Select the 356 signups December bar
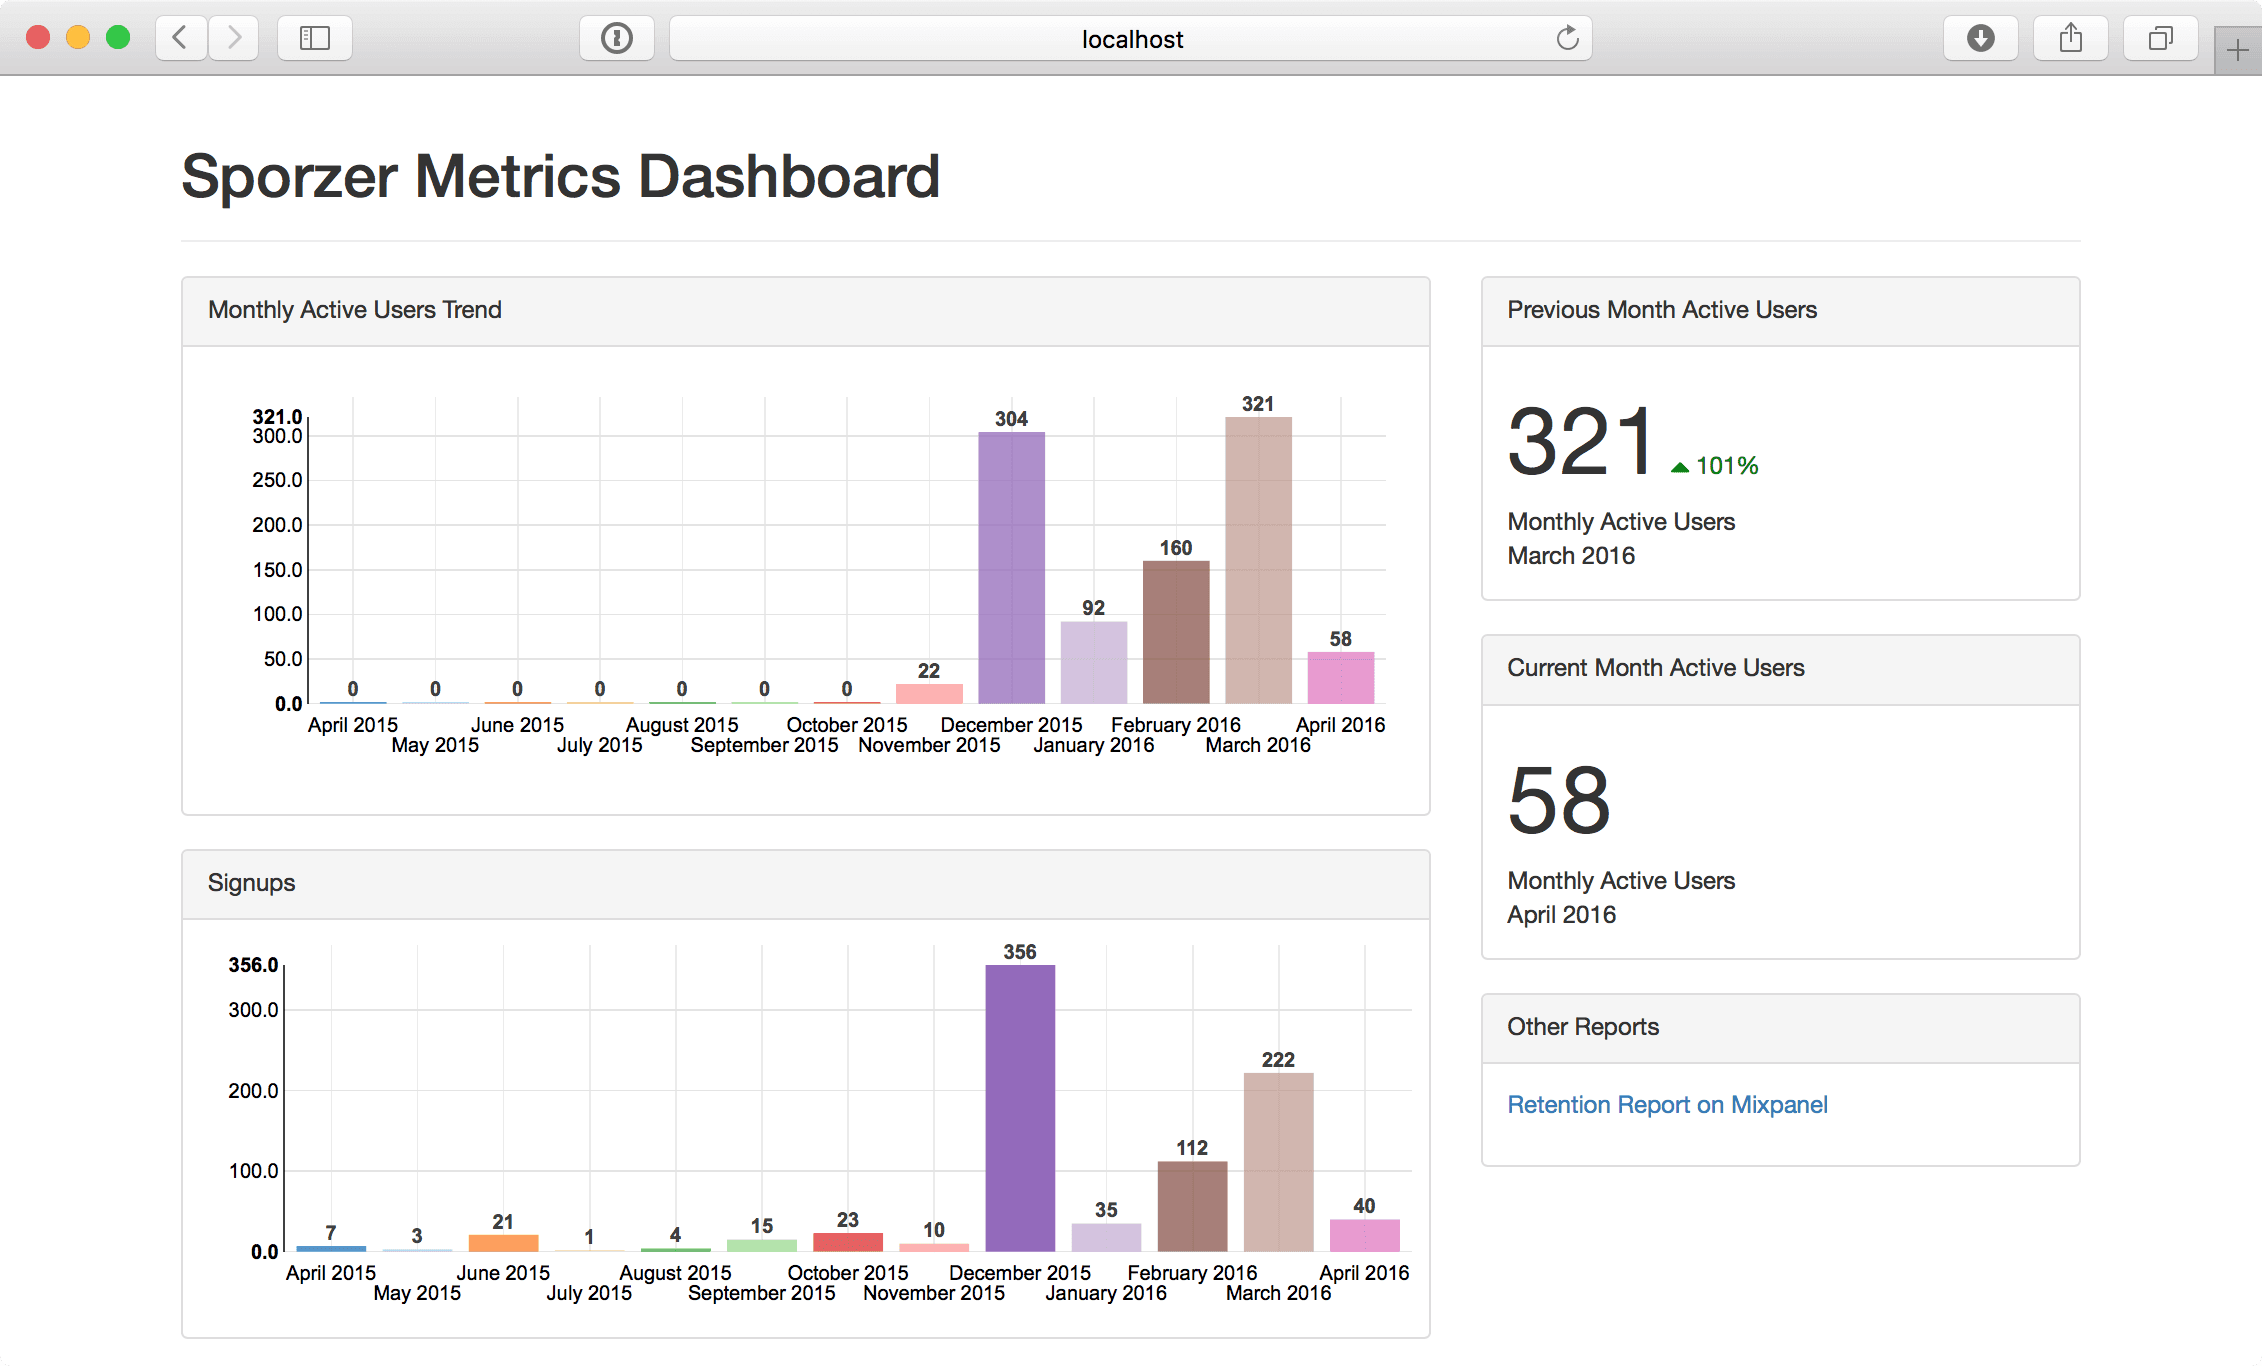 click(1020, 1107)
